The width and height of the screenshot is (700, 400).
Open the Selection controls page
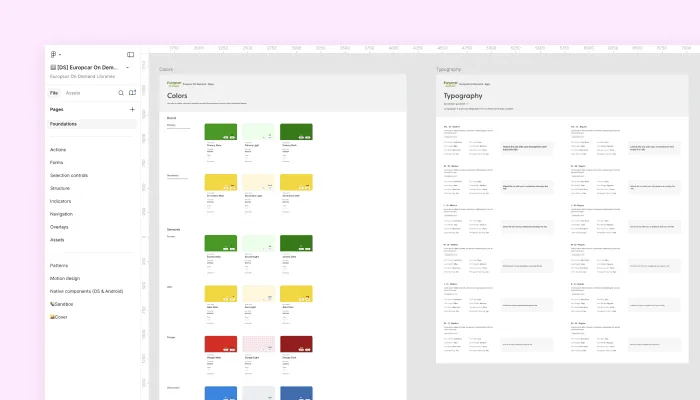tap(69, 175)
